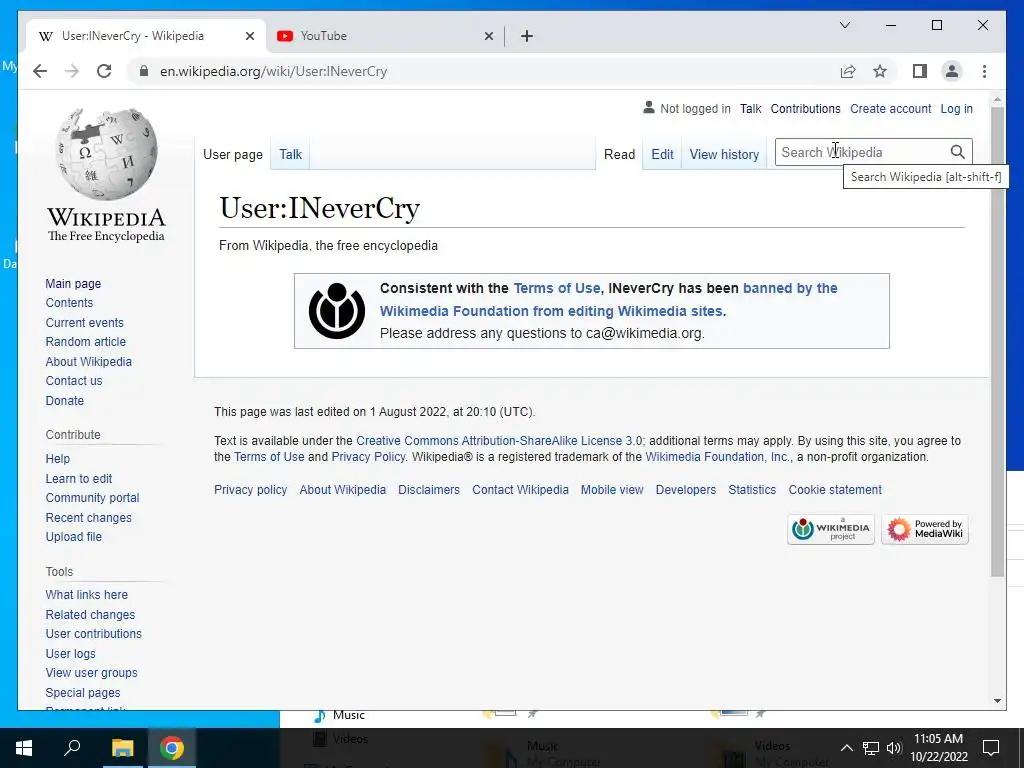Open the Chrome profile avatar

[952, 71]
